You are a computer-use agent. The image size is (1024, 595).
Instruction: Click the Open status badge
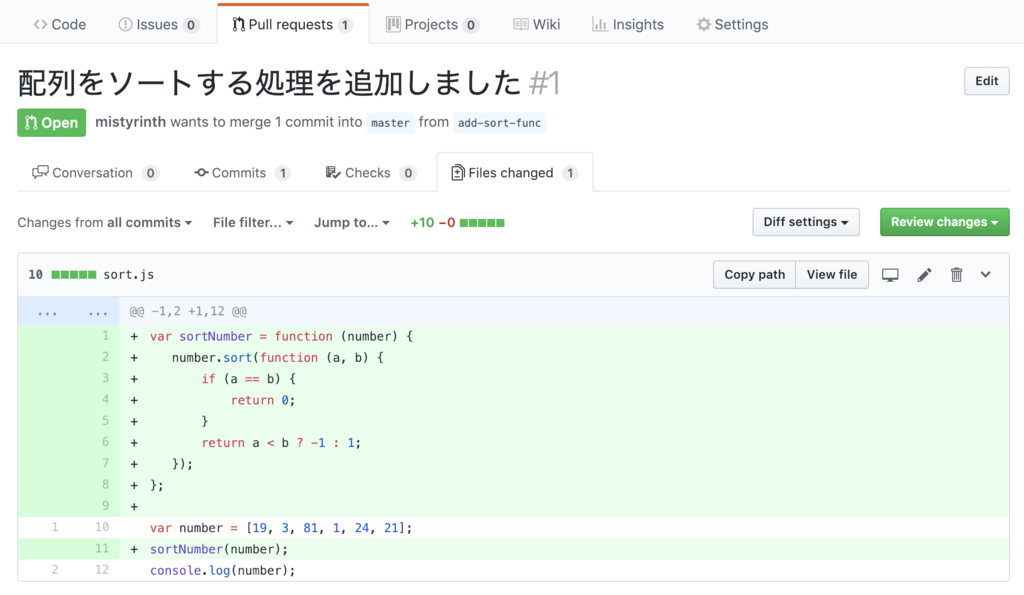[x=52, y=123]
